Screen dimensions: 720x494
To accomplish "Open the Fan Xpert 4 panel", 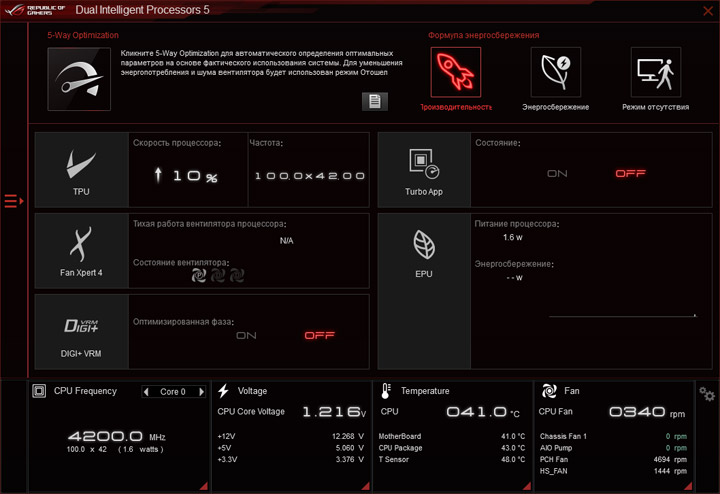I will (82, 251).
